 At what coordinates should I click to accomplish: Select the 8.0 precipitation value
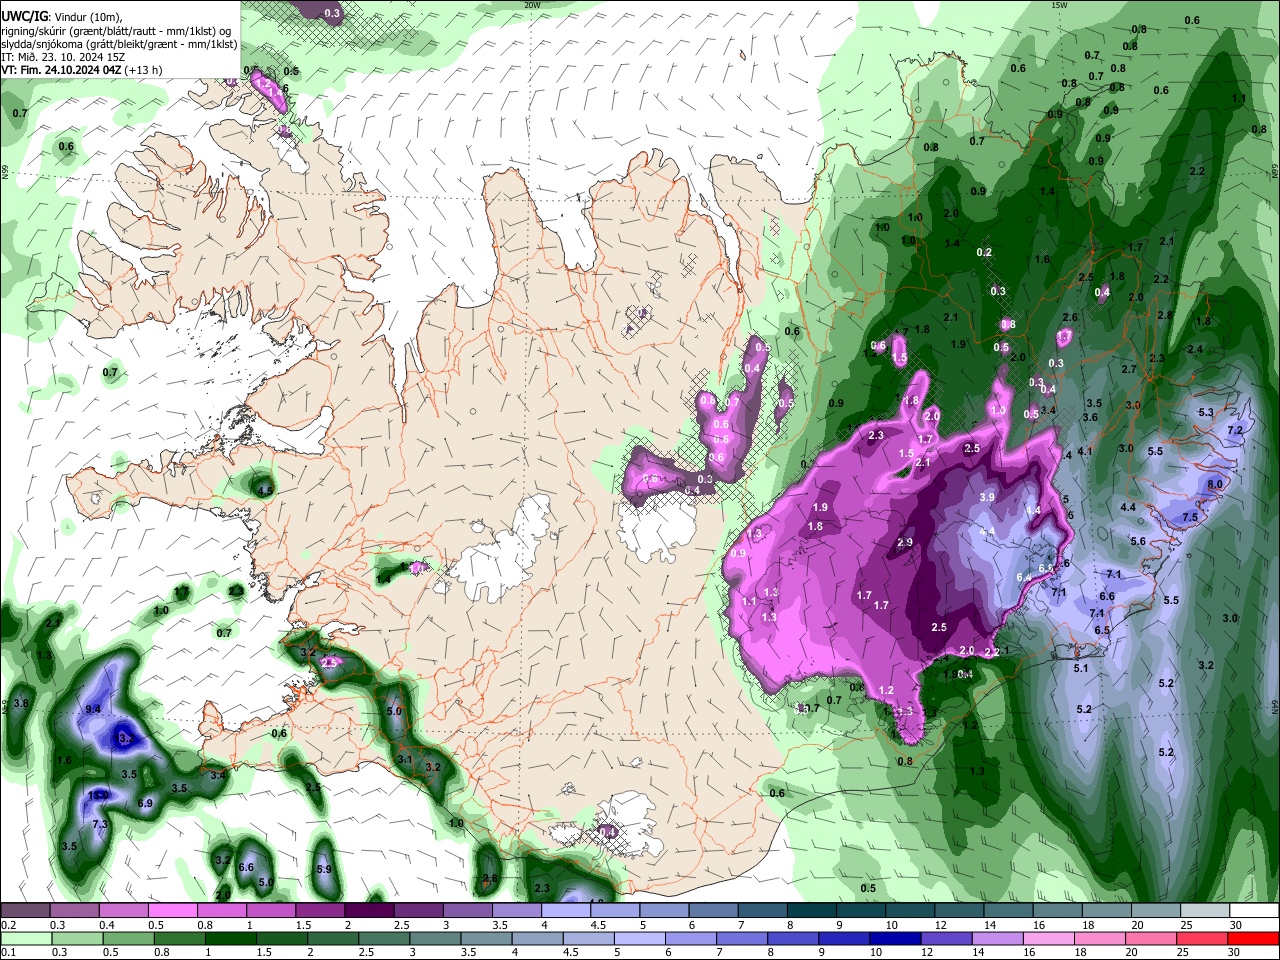coord(1215,484)
